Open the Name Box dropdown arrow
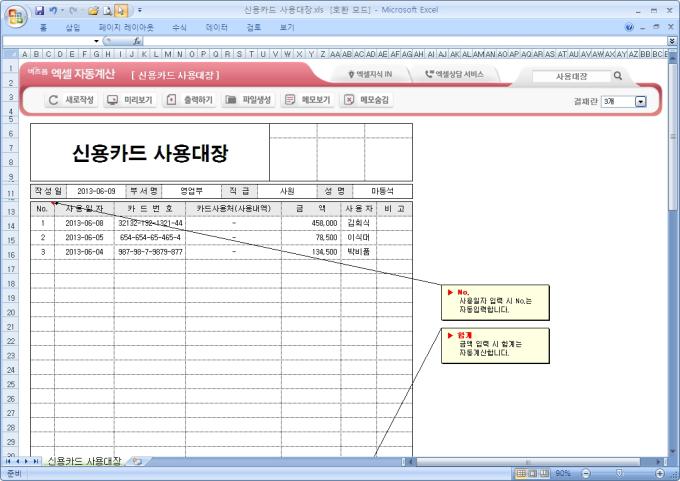The image size is (680, 481). [x=96, y=41]
